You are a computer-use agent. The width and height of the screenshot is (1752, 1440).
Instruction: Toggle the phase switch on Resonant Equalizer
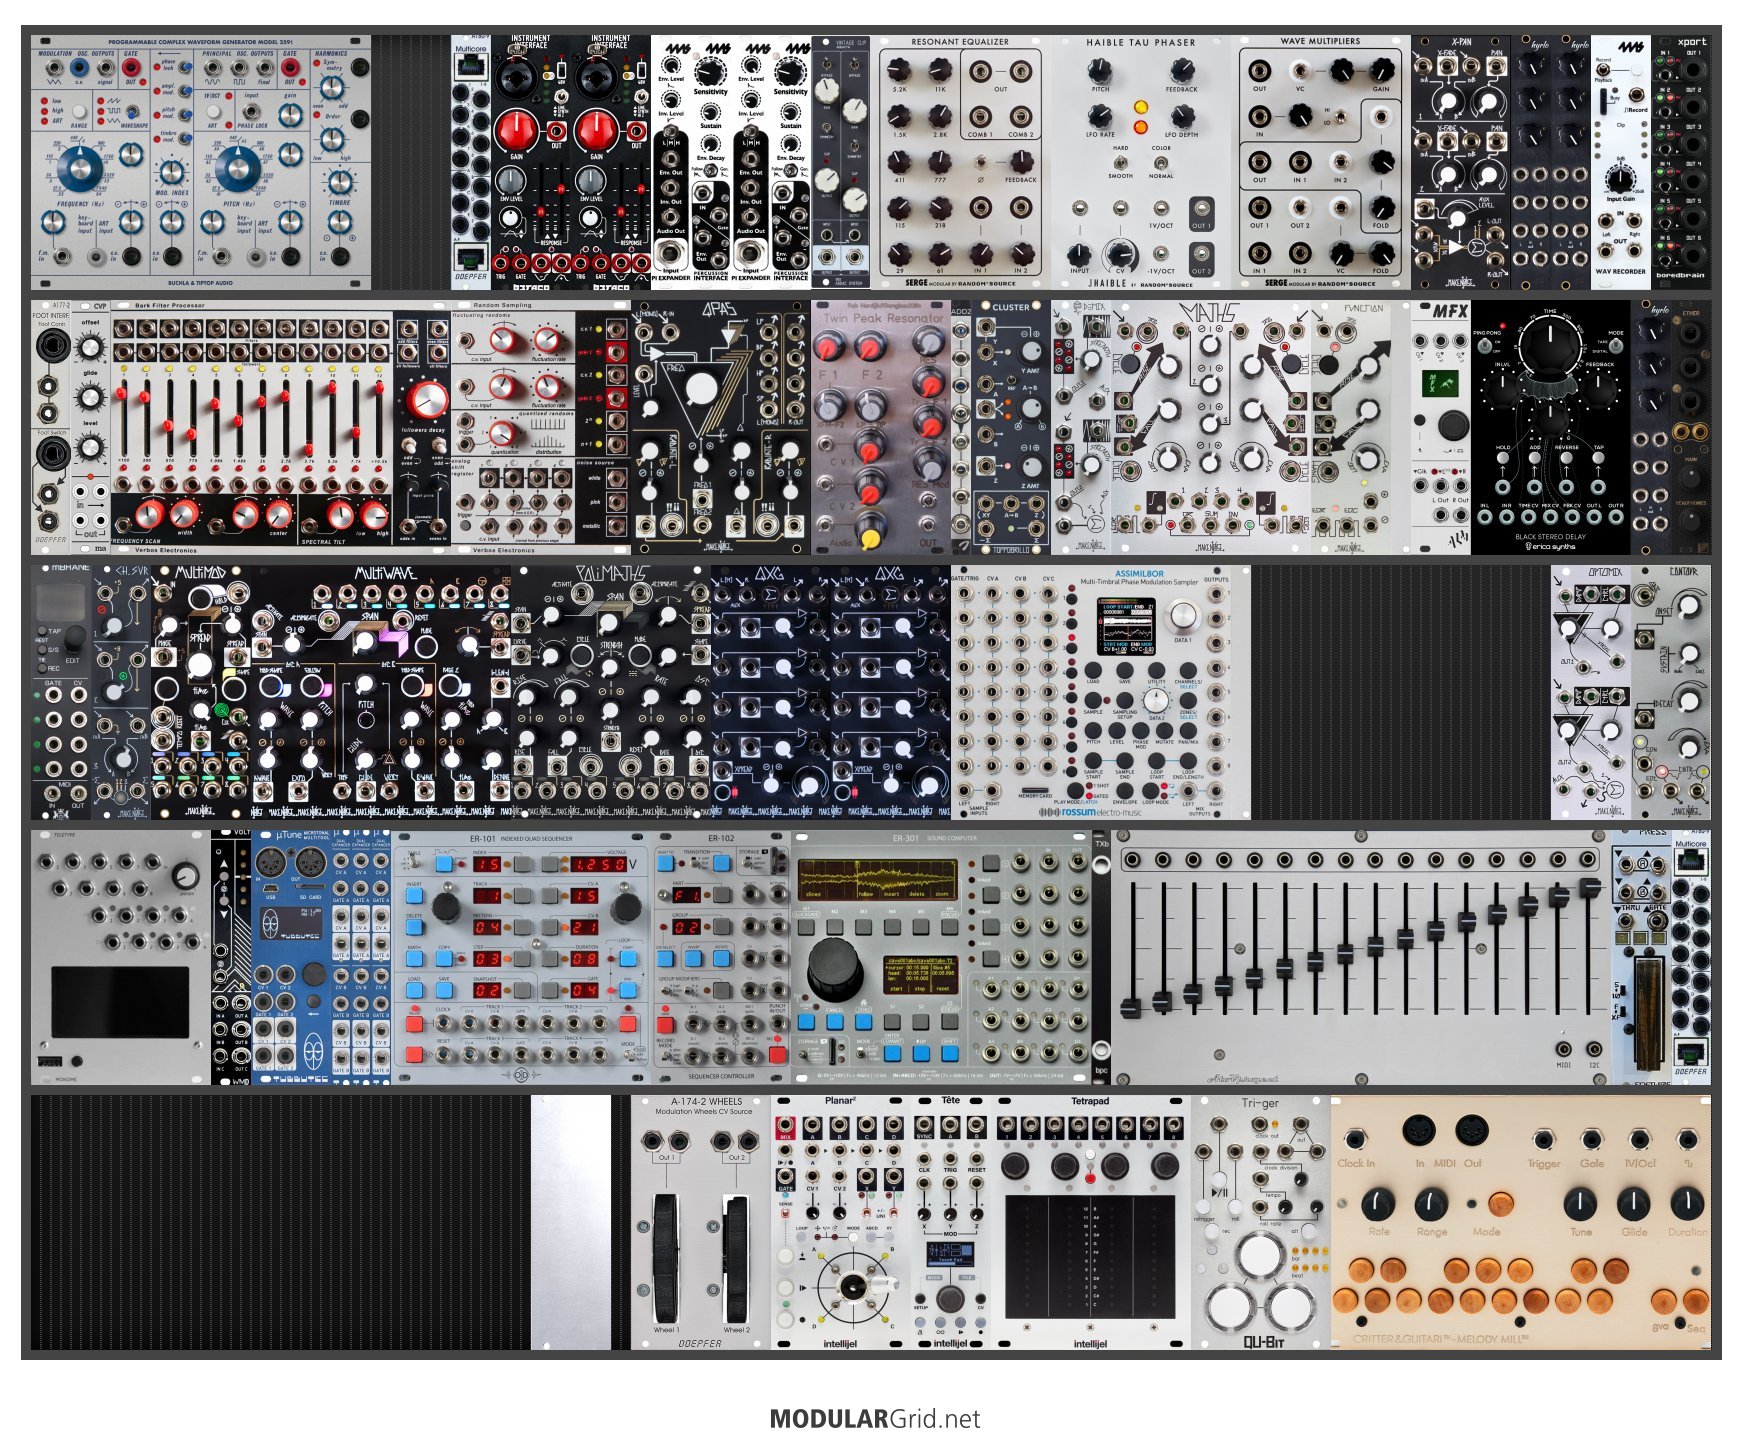980,161
